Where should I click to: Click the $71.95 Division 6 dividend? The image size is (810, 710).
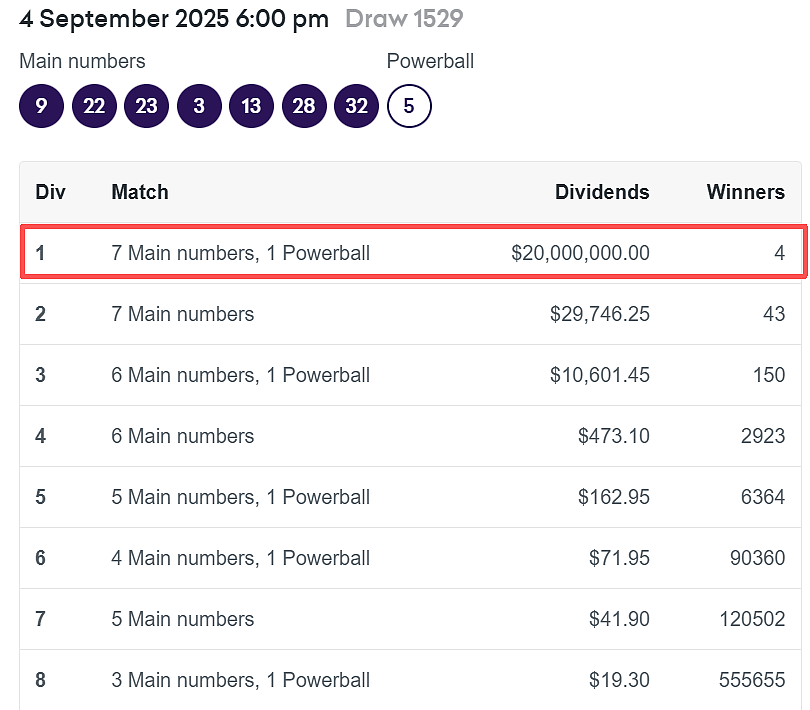click(619, 558)
